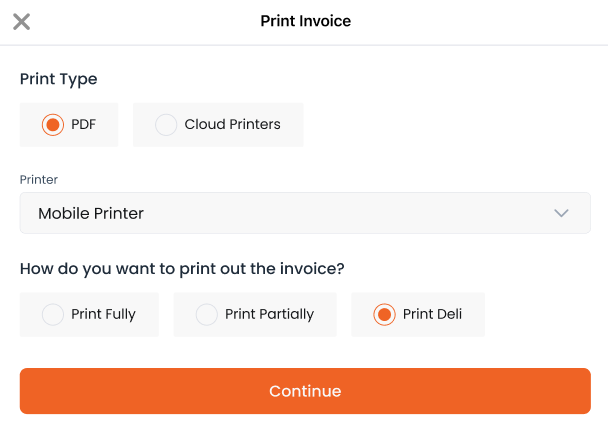
Task: Click the Continue button
Action: pos(305,391)
